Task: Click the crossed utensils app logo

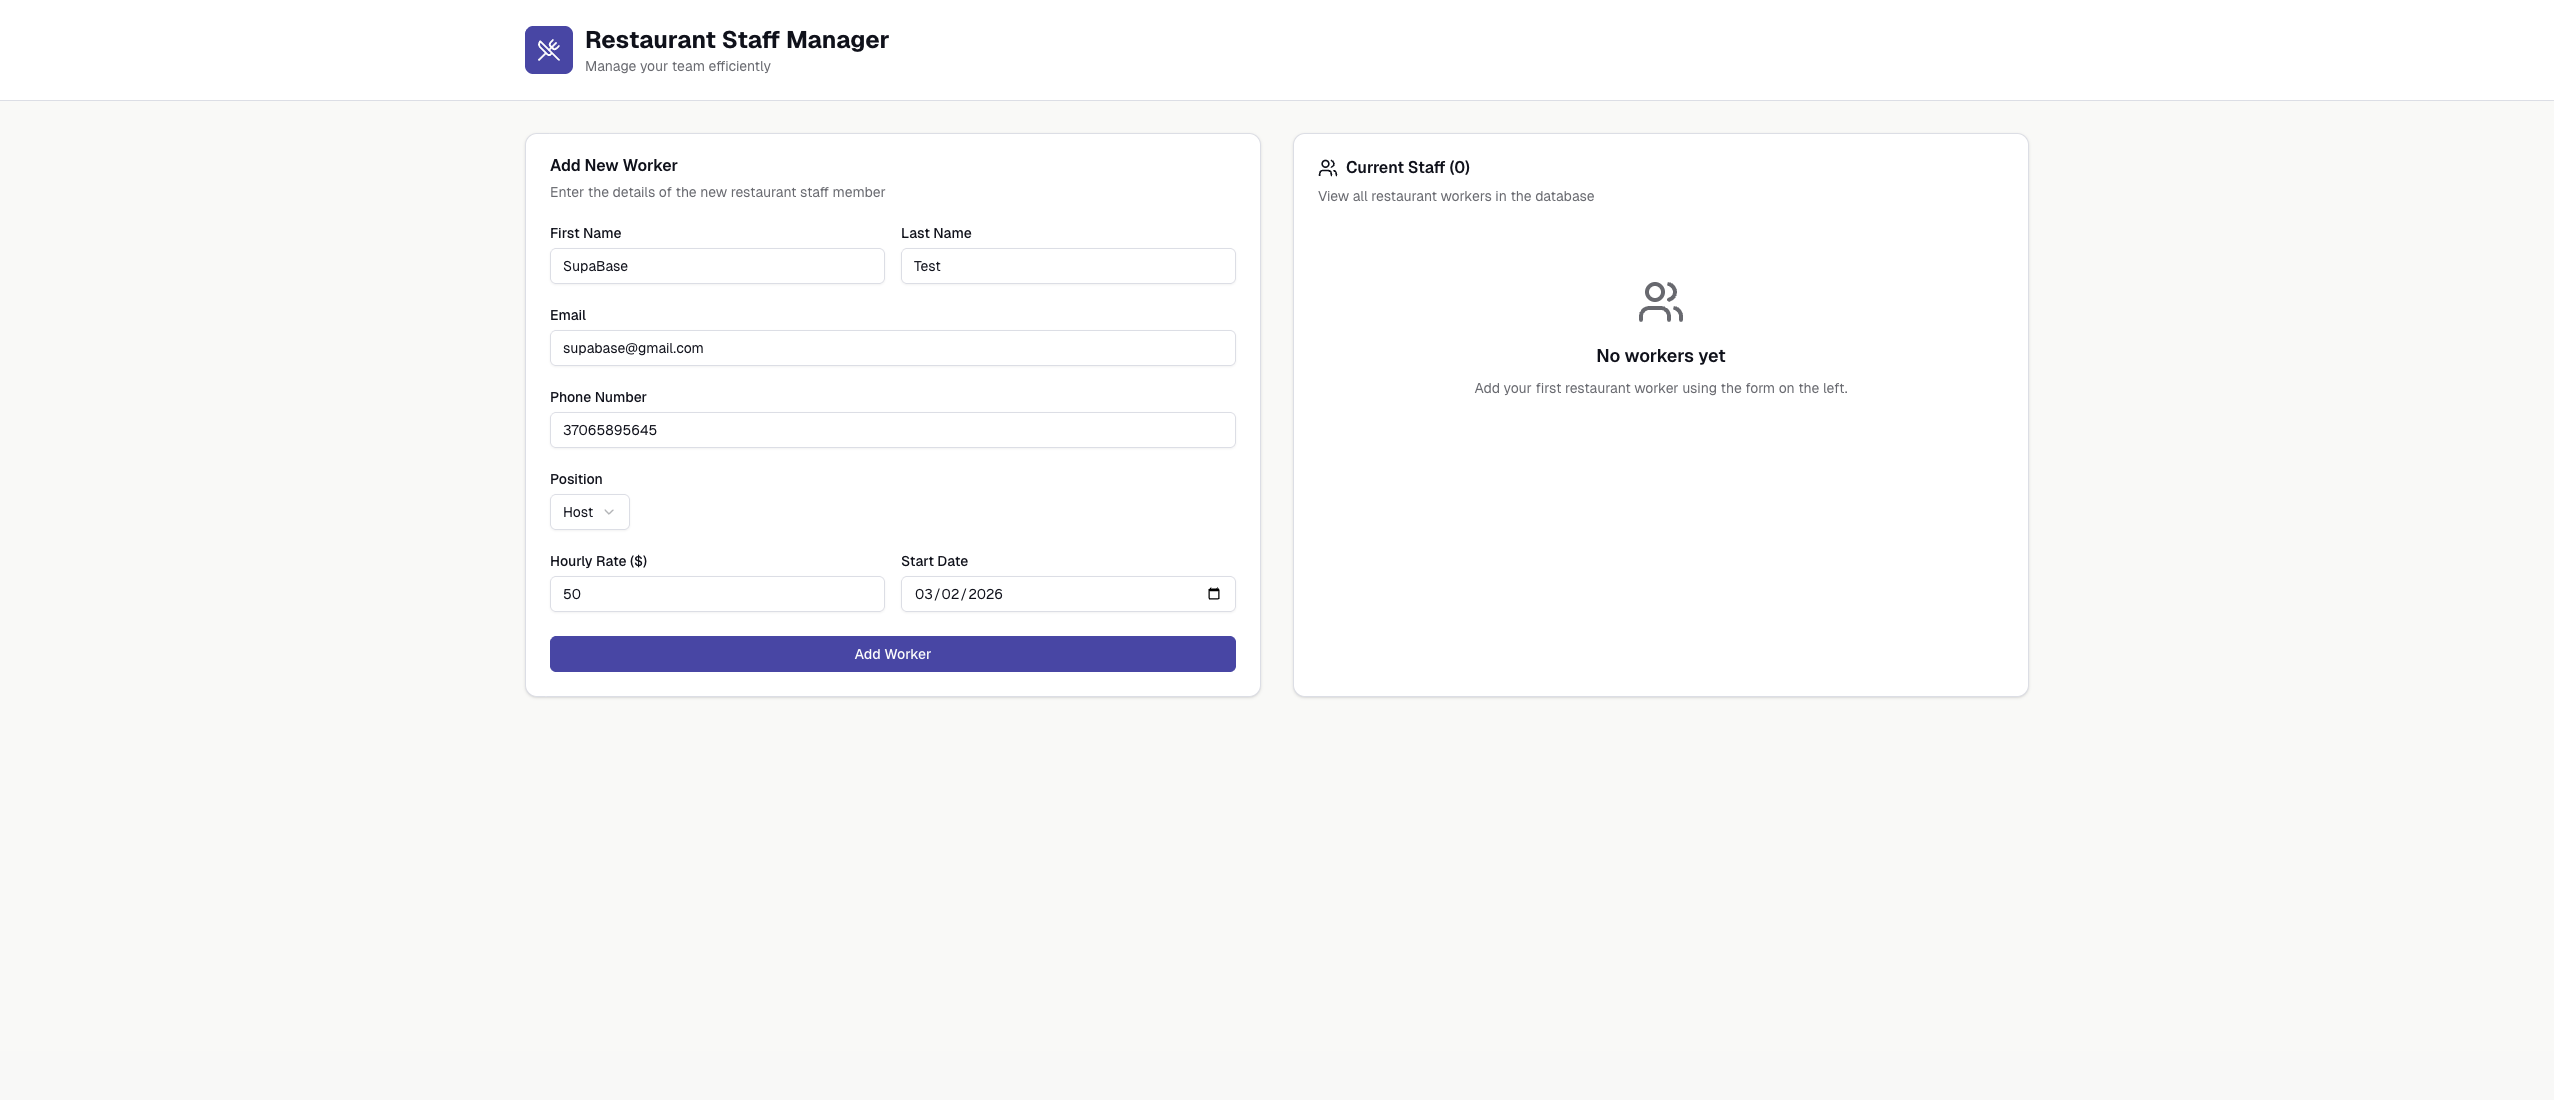Action: (548, 50)
